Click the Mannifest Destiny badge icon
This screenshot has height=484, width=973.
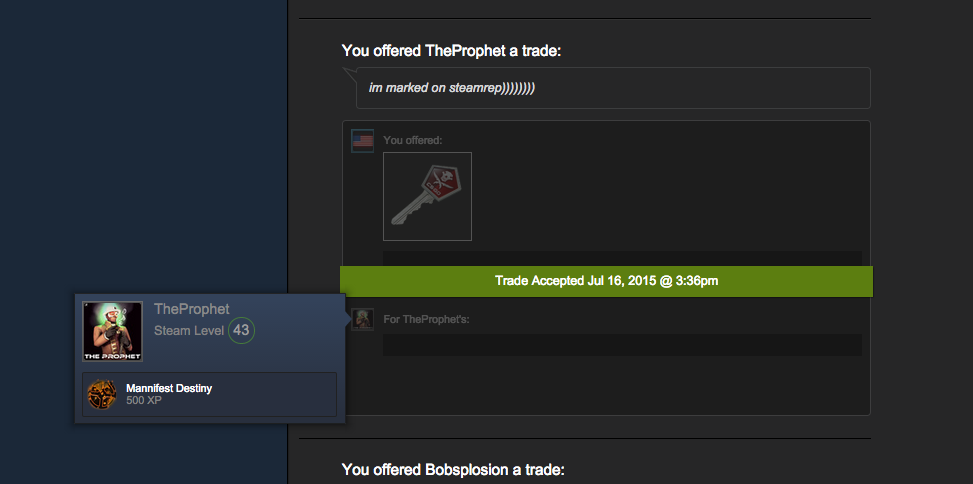coord(102,394)
